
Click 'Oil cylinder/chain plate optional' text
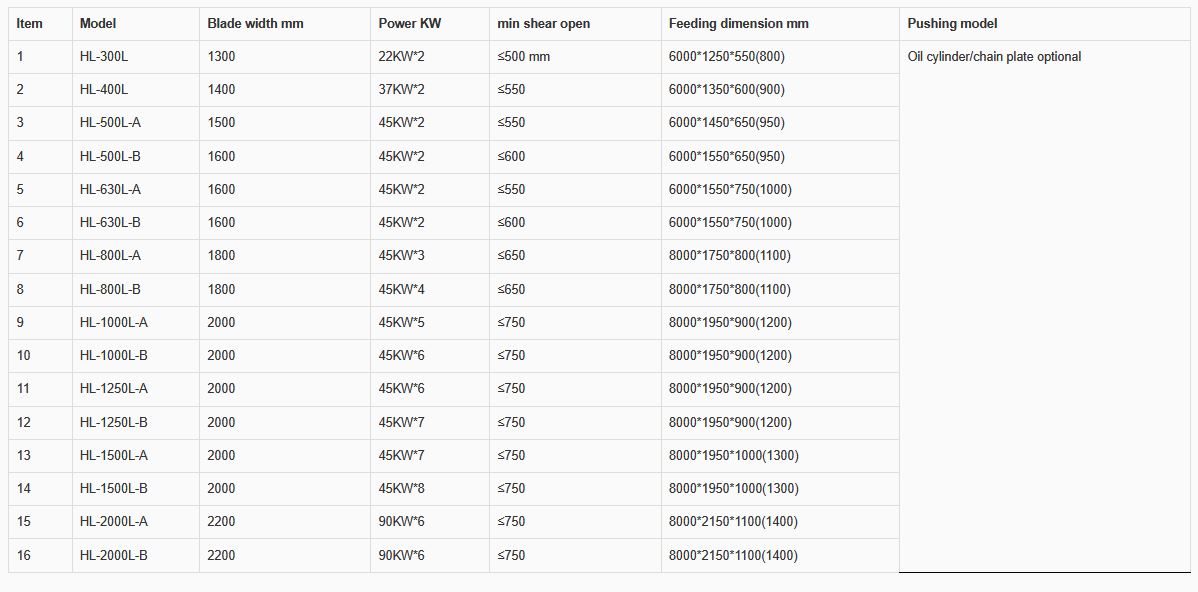(x=994, y=57)
